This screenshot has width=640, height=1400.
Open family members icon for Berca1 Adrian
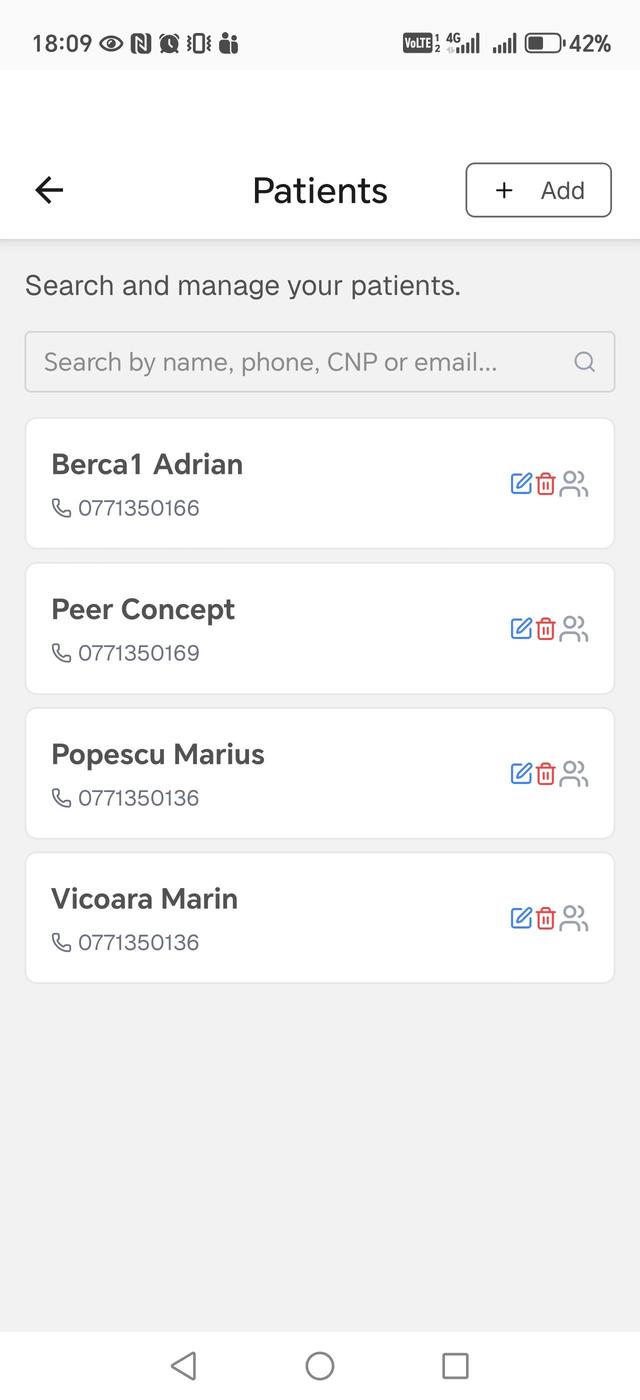click(x=574, y=484)
